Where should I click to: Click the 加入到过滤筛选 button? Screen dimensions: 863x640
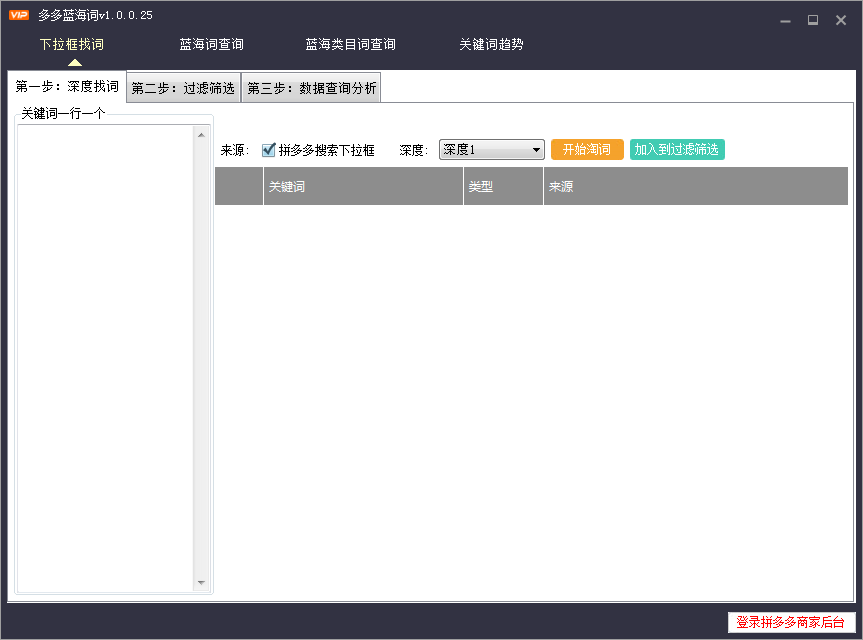[x=677, y=150]
